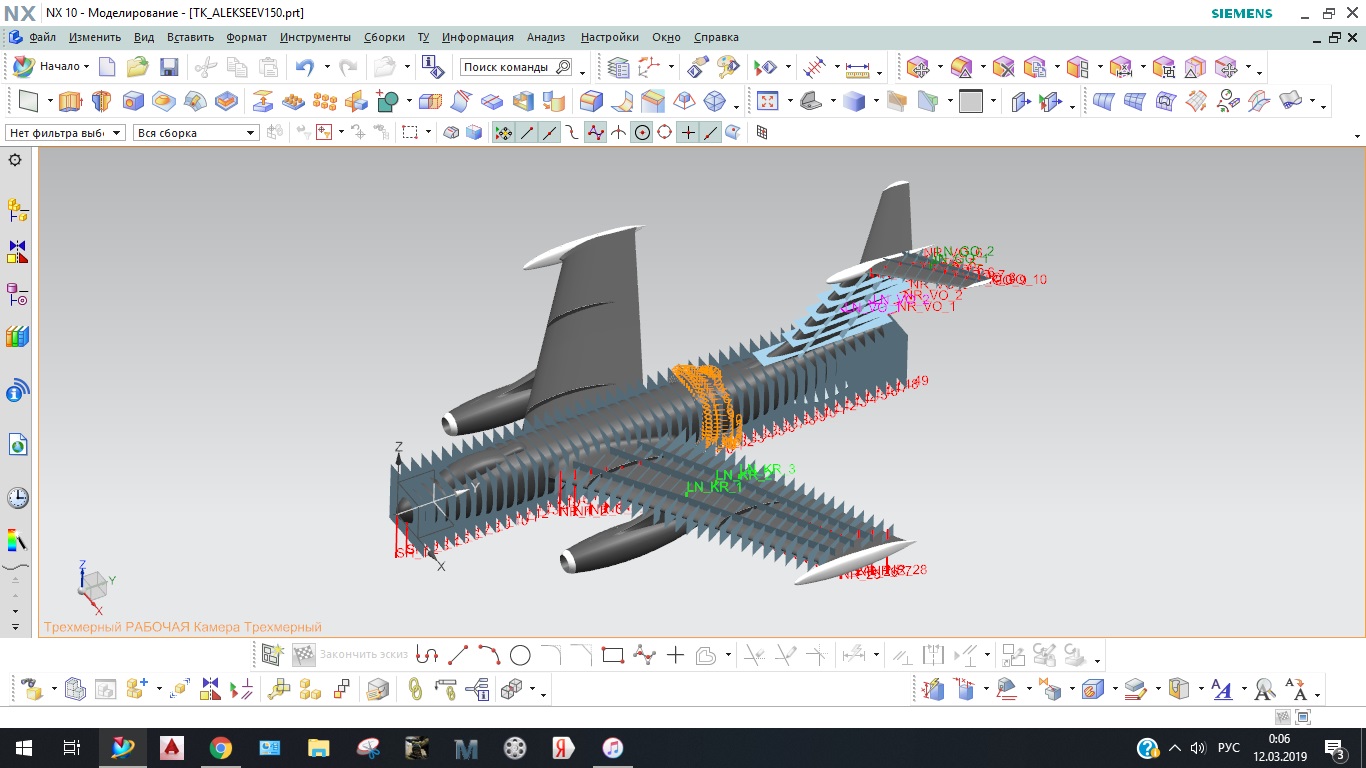Image resolution: width=1366 pixels, height=768 pixels.
Task: Open the Assembly Navigator sidebar icon
Action: pyautogui.click(x=17, y=209)
